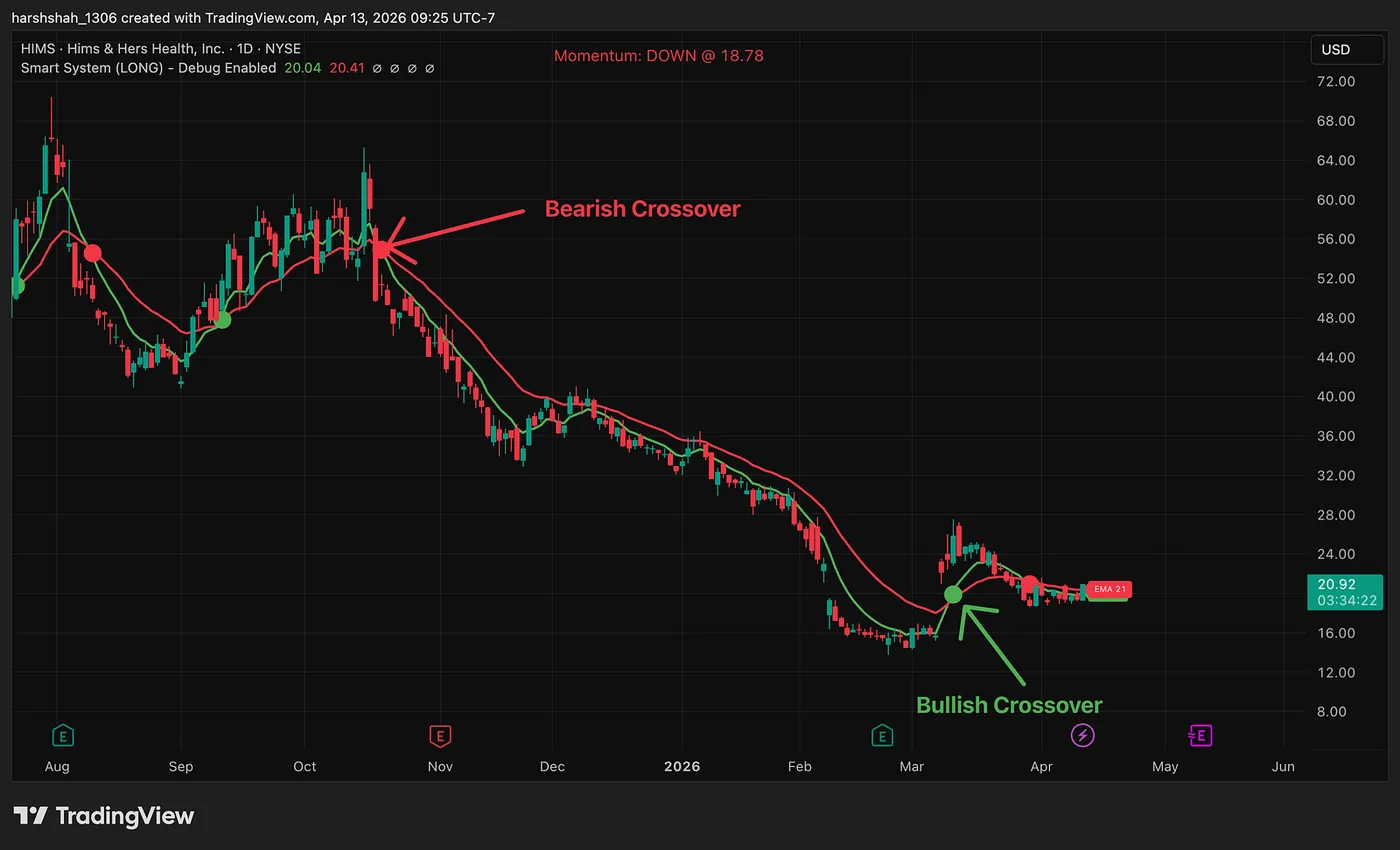Viewport: 1400px width, 850px height.
Task: Click the Oct label on the time axis
Action: pos(305,767)
